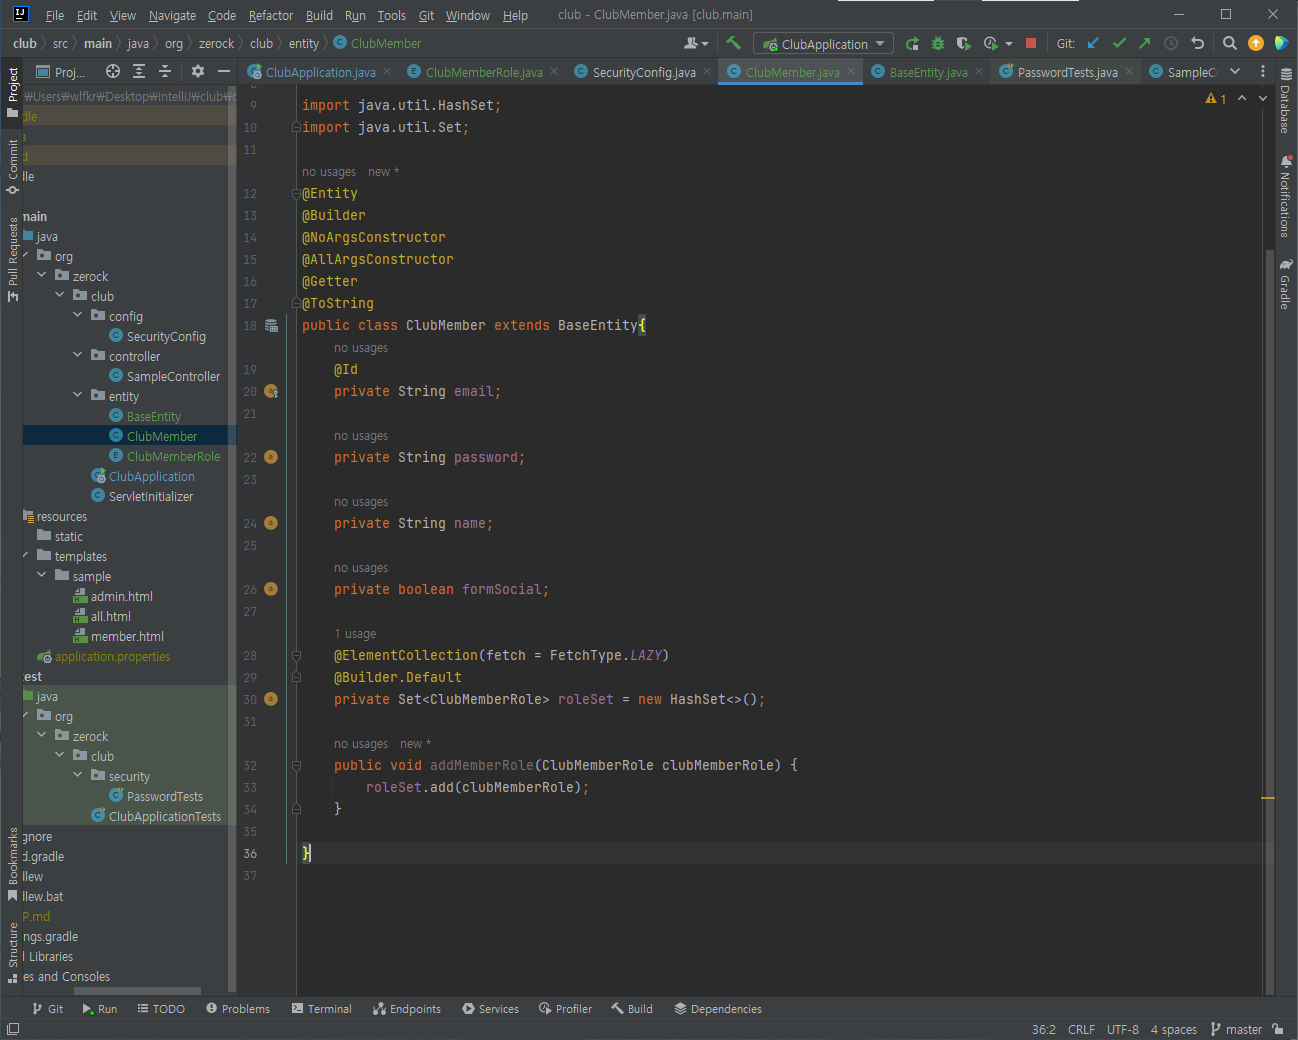The height and width of the screenshot is (1040, 1298).
Task: Open Project panel gear options
Action: point(198,71)
